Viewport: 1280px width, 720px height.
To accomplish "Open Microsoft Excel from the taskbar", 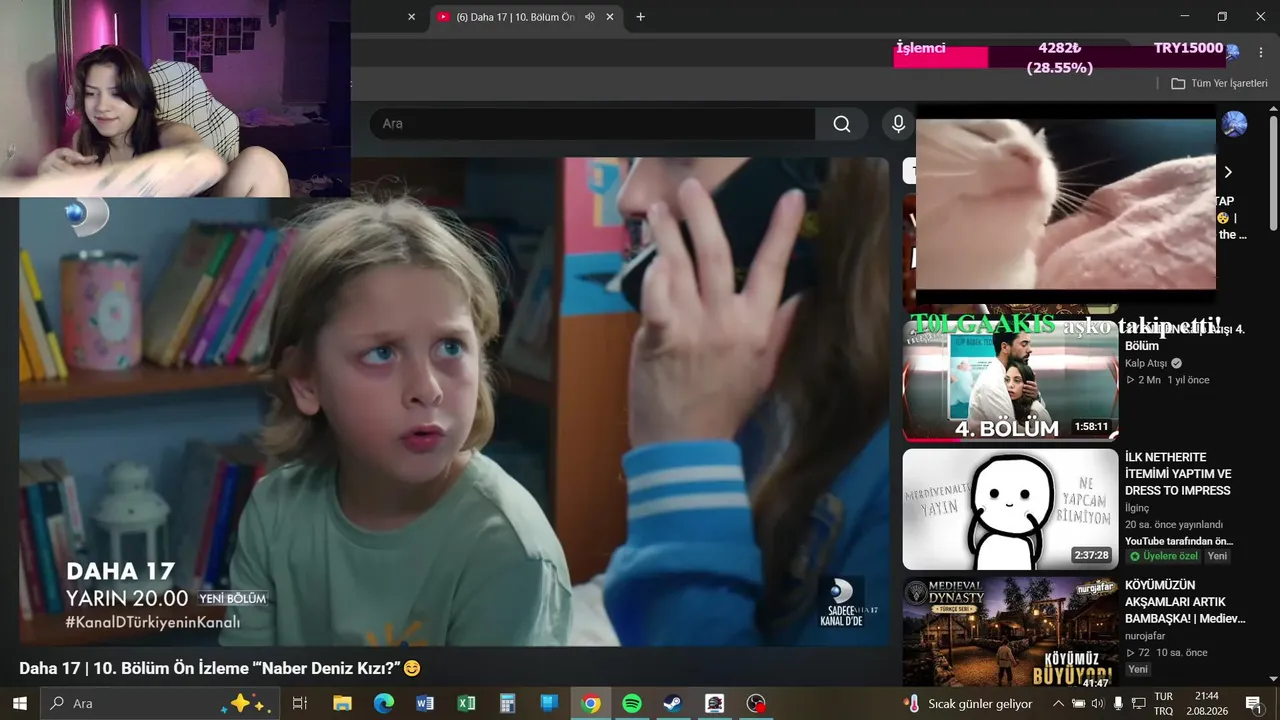I will (x=466, y=703).
